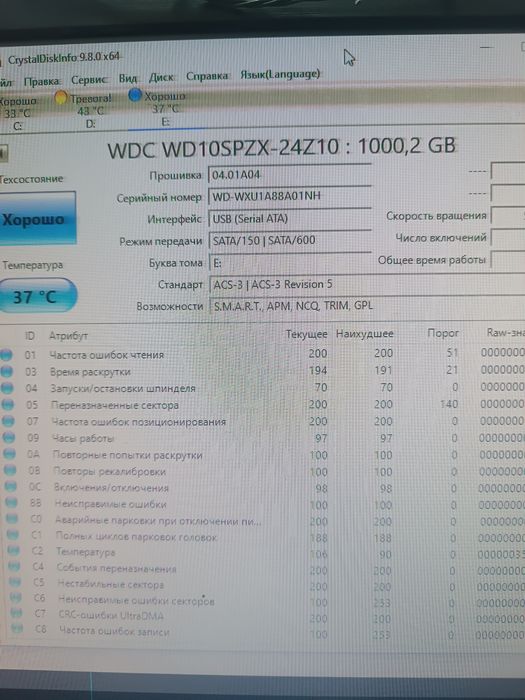
Task: Click status icon for attribute 03
Action: (x=7, y=371)
